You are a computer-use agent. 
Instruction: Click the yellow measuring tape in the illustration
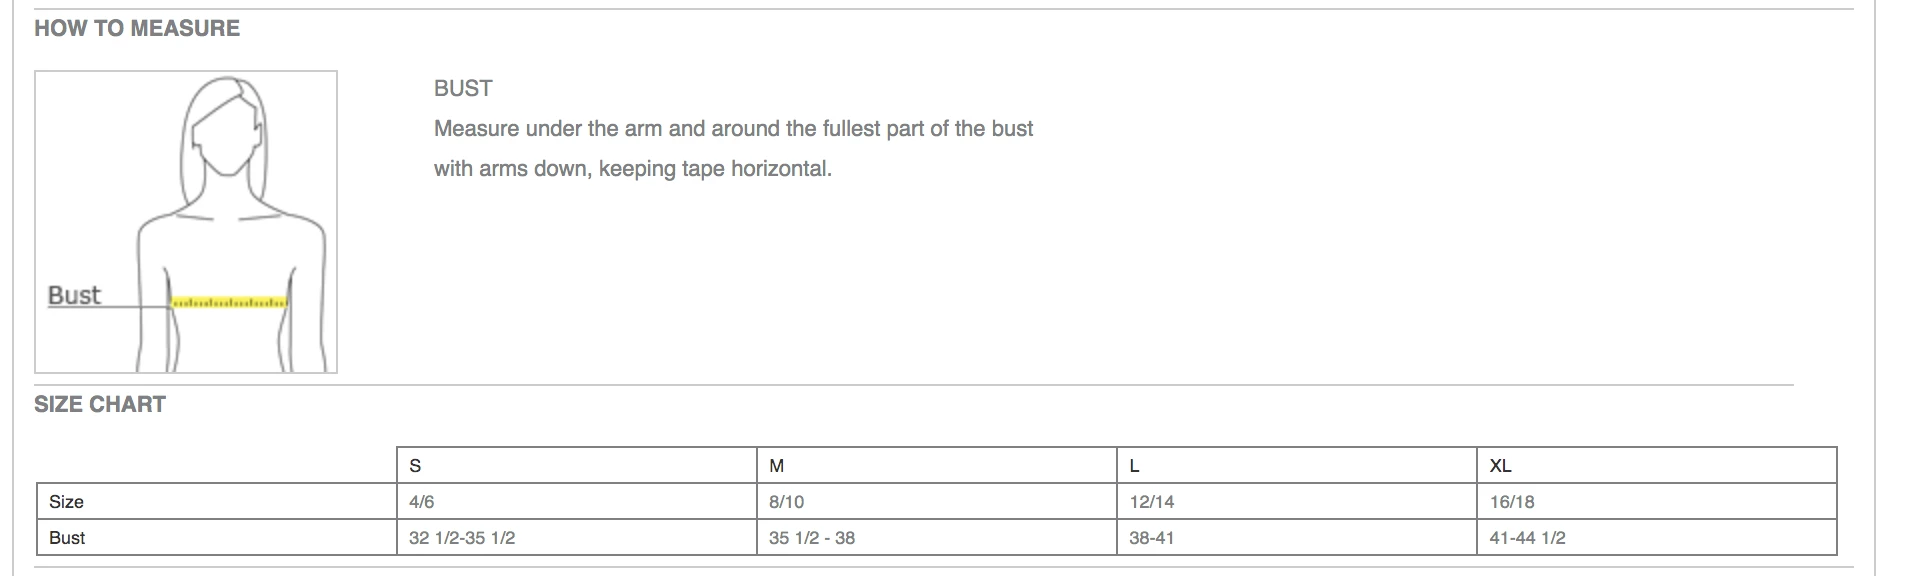230,302
